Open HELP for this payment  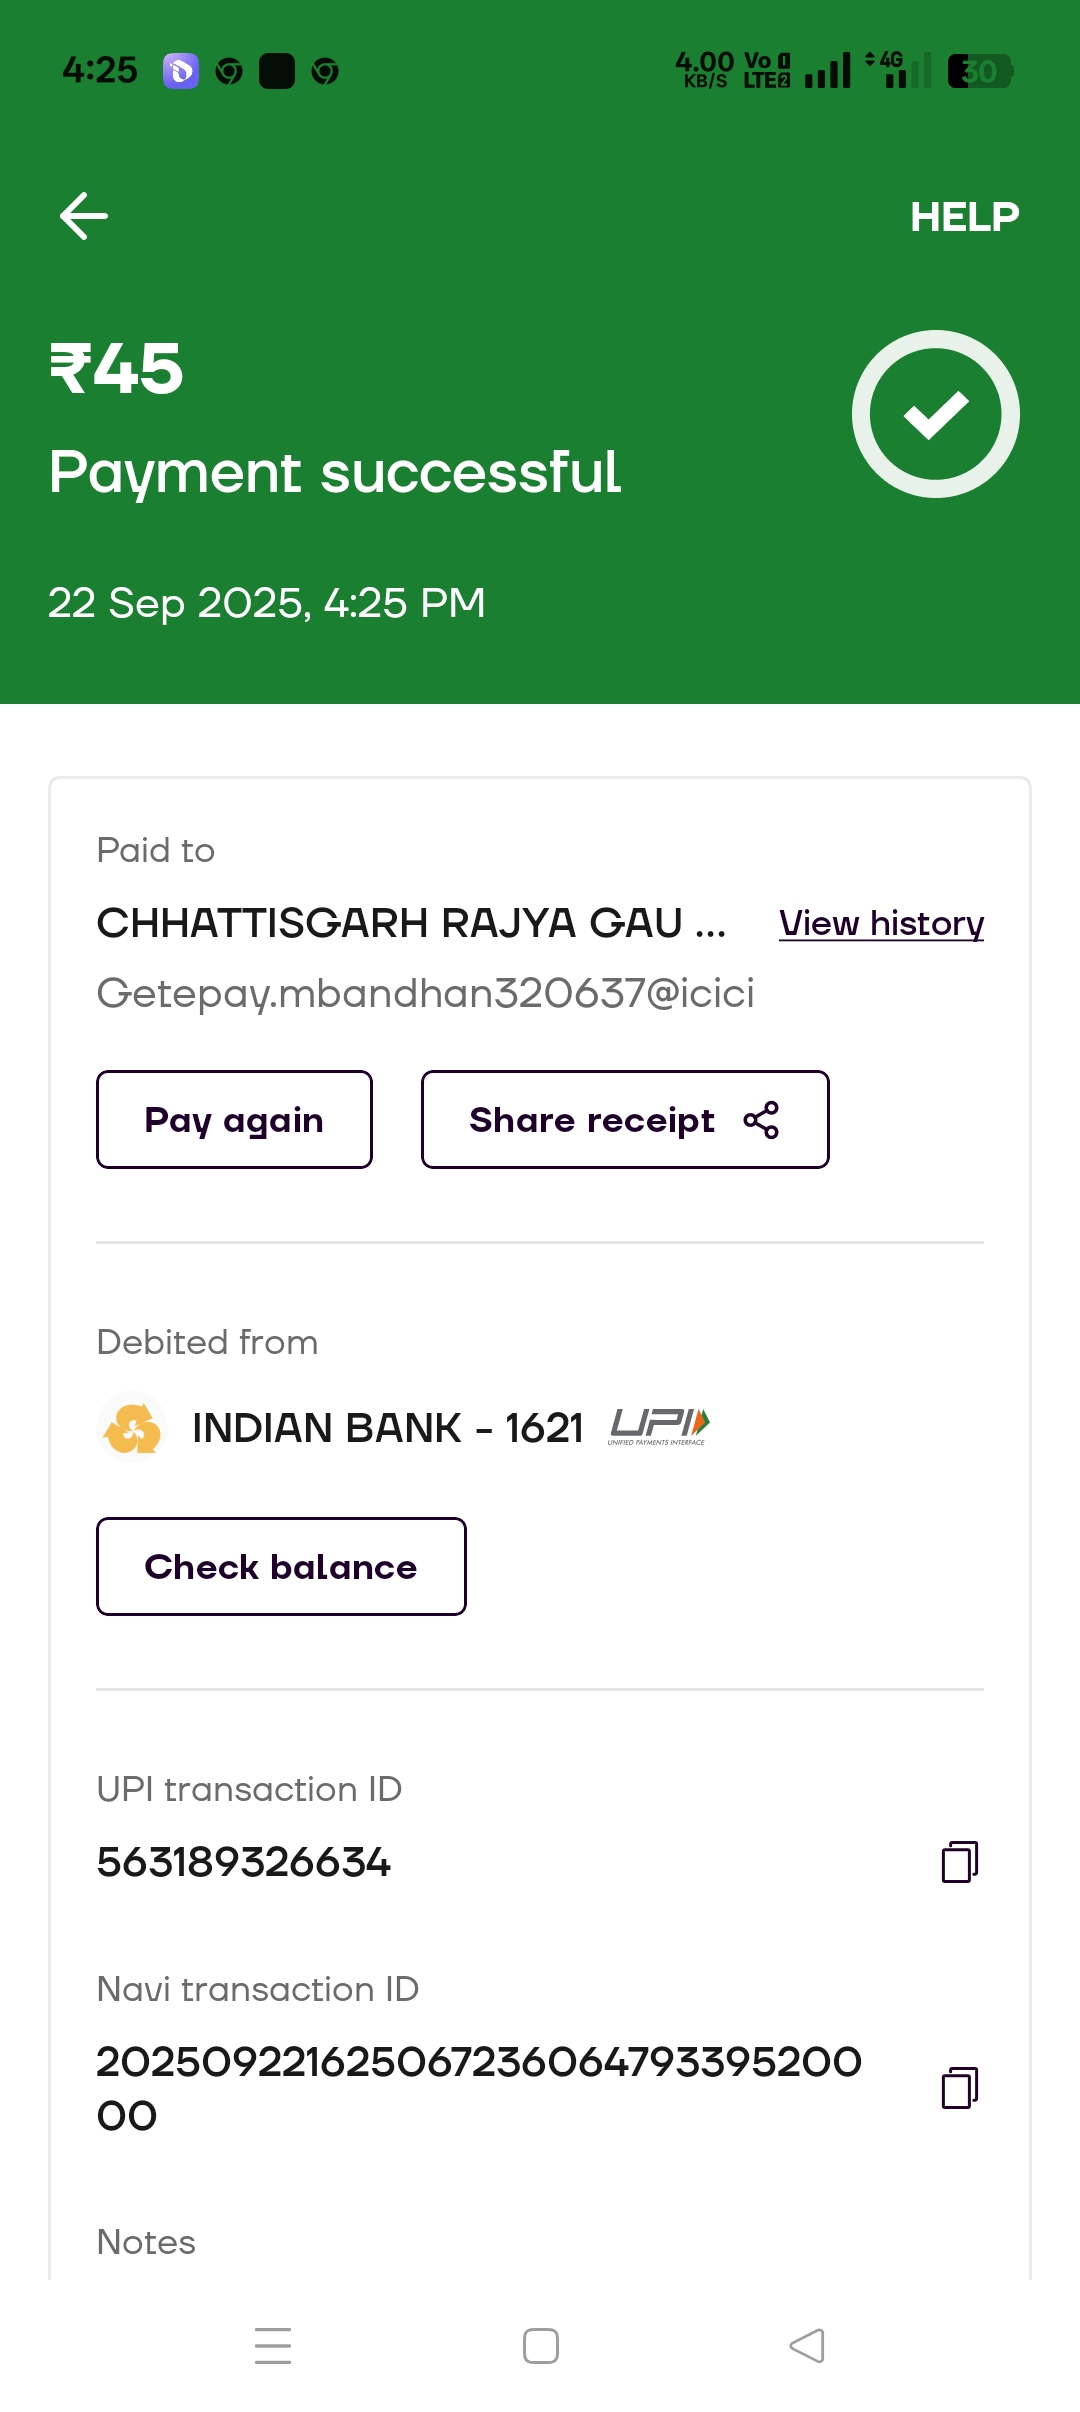(x=964, y=216)
